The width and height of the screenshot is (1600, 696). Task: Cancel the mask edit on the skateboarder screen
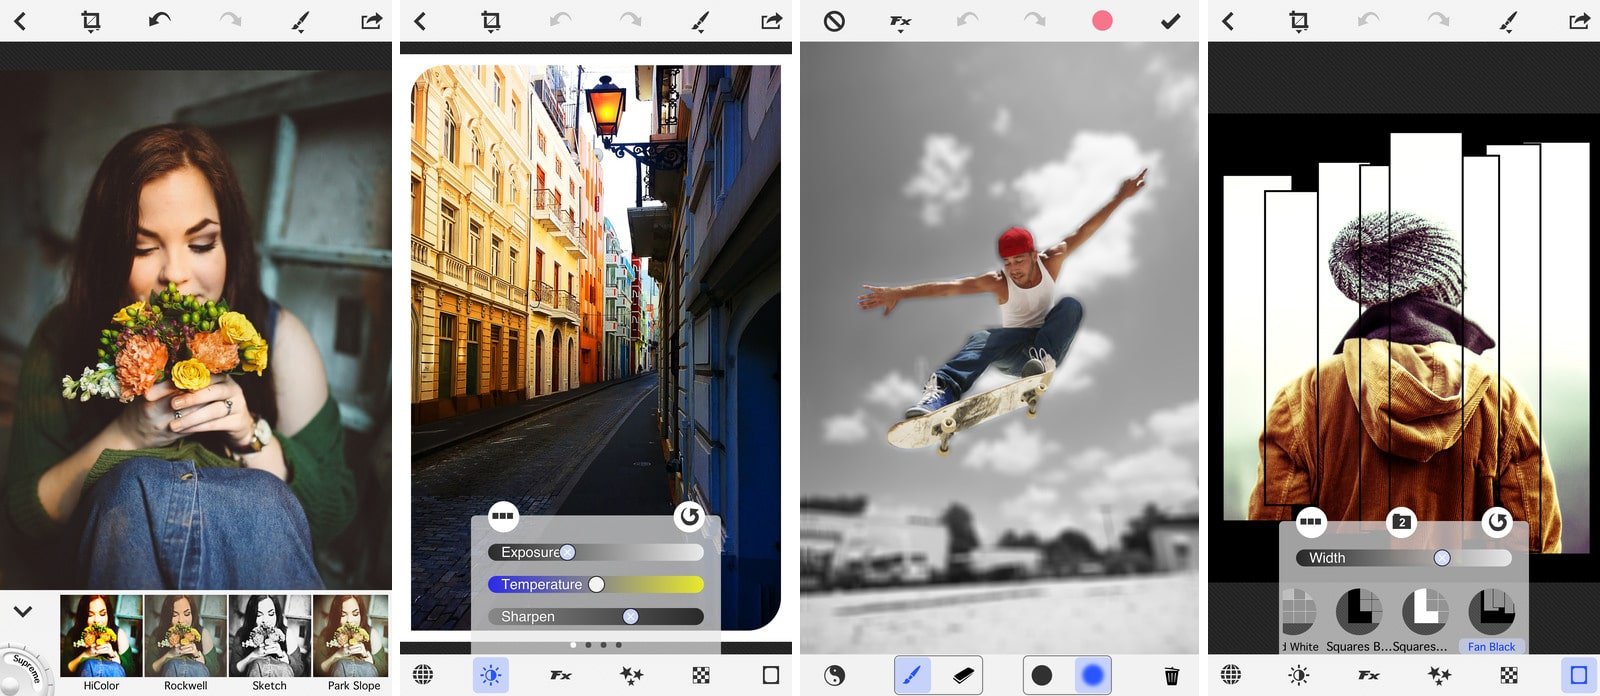(834, 21)
